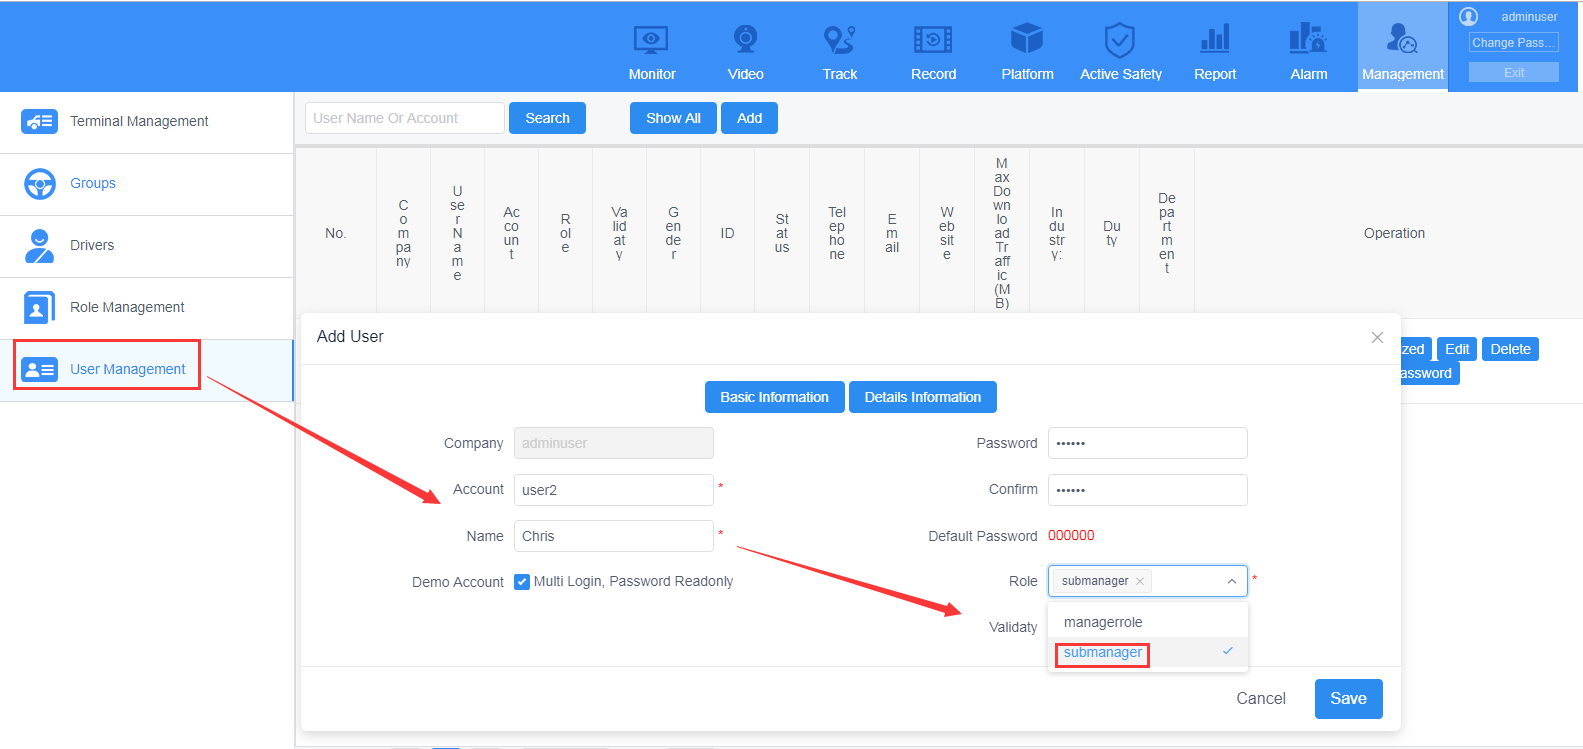Cancel the Add User dialog

[1261, 699]
